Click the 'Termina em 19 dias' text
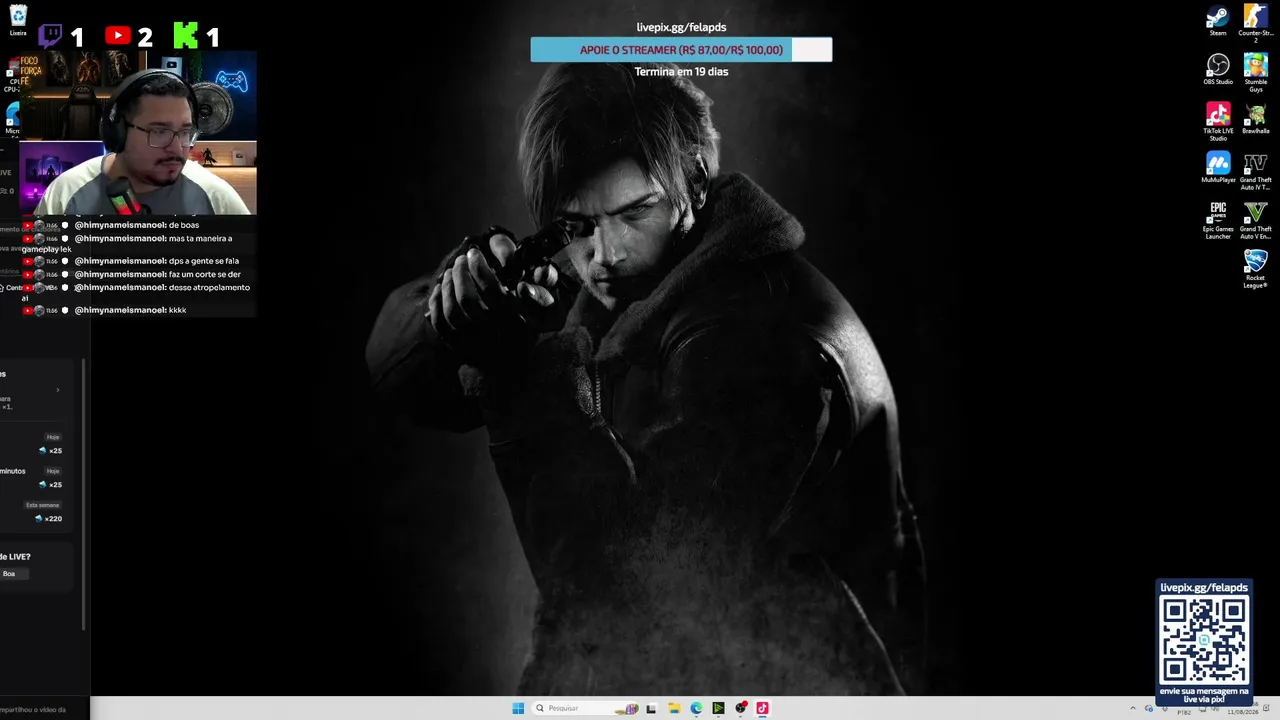Viewport: 1280px width, 720px height. pos(681,72)
